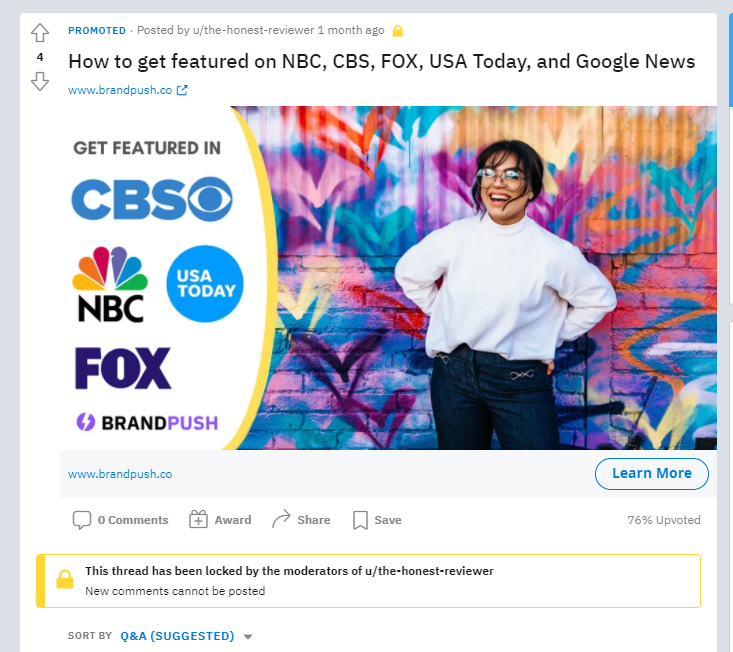Click the promoted ad banner image
The width and height of the screenshot is (733, 652).
(388, 278)
